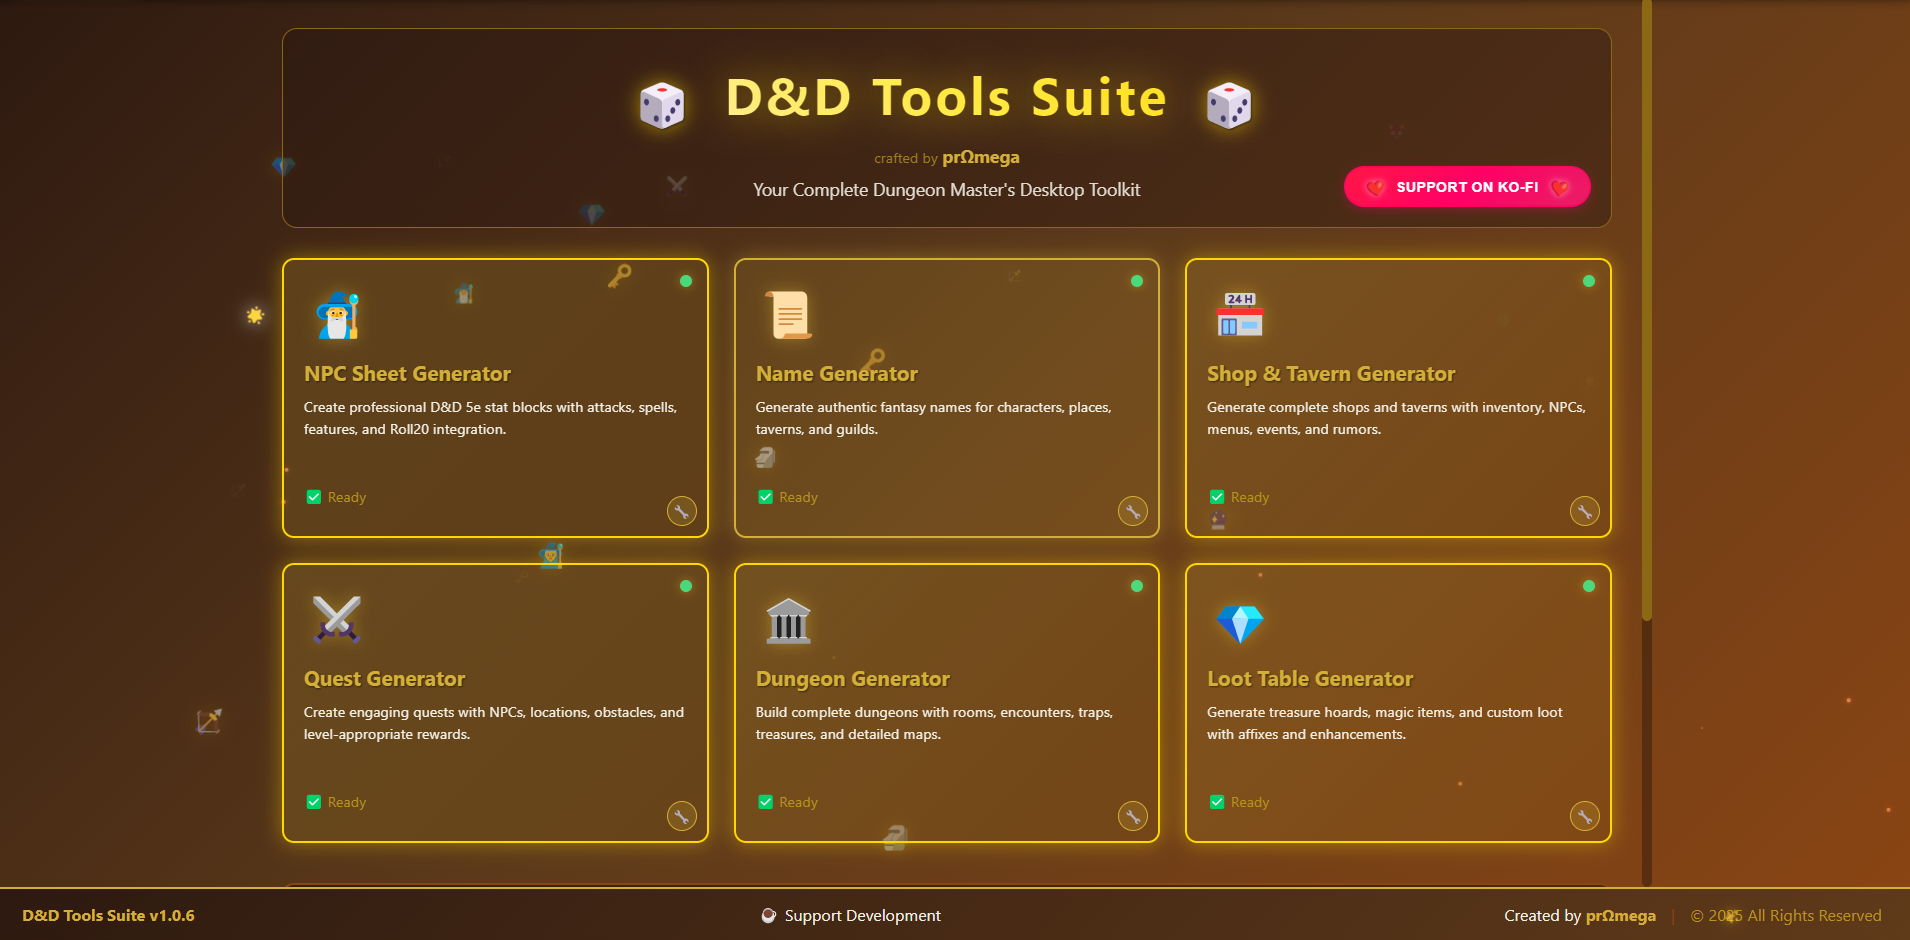
Task: Open the Shop & Tavern Generator
Action: coord(1398,398)
